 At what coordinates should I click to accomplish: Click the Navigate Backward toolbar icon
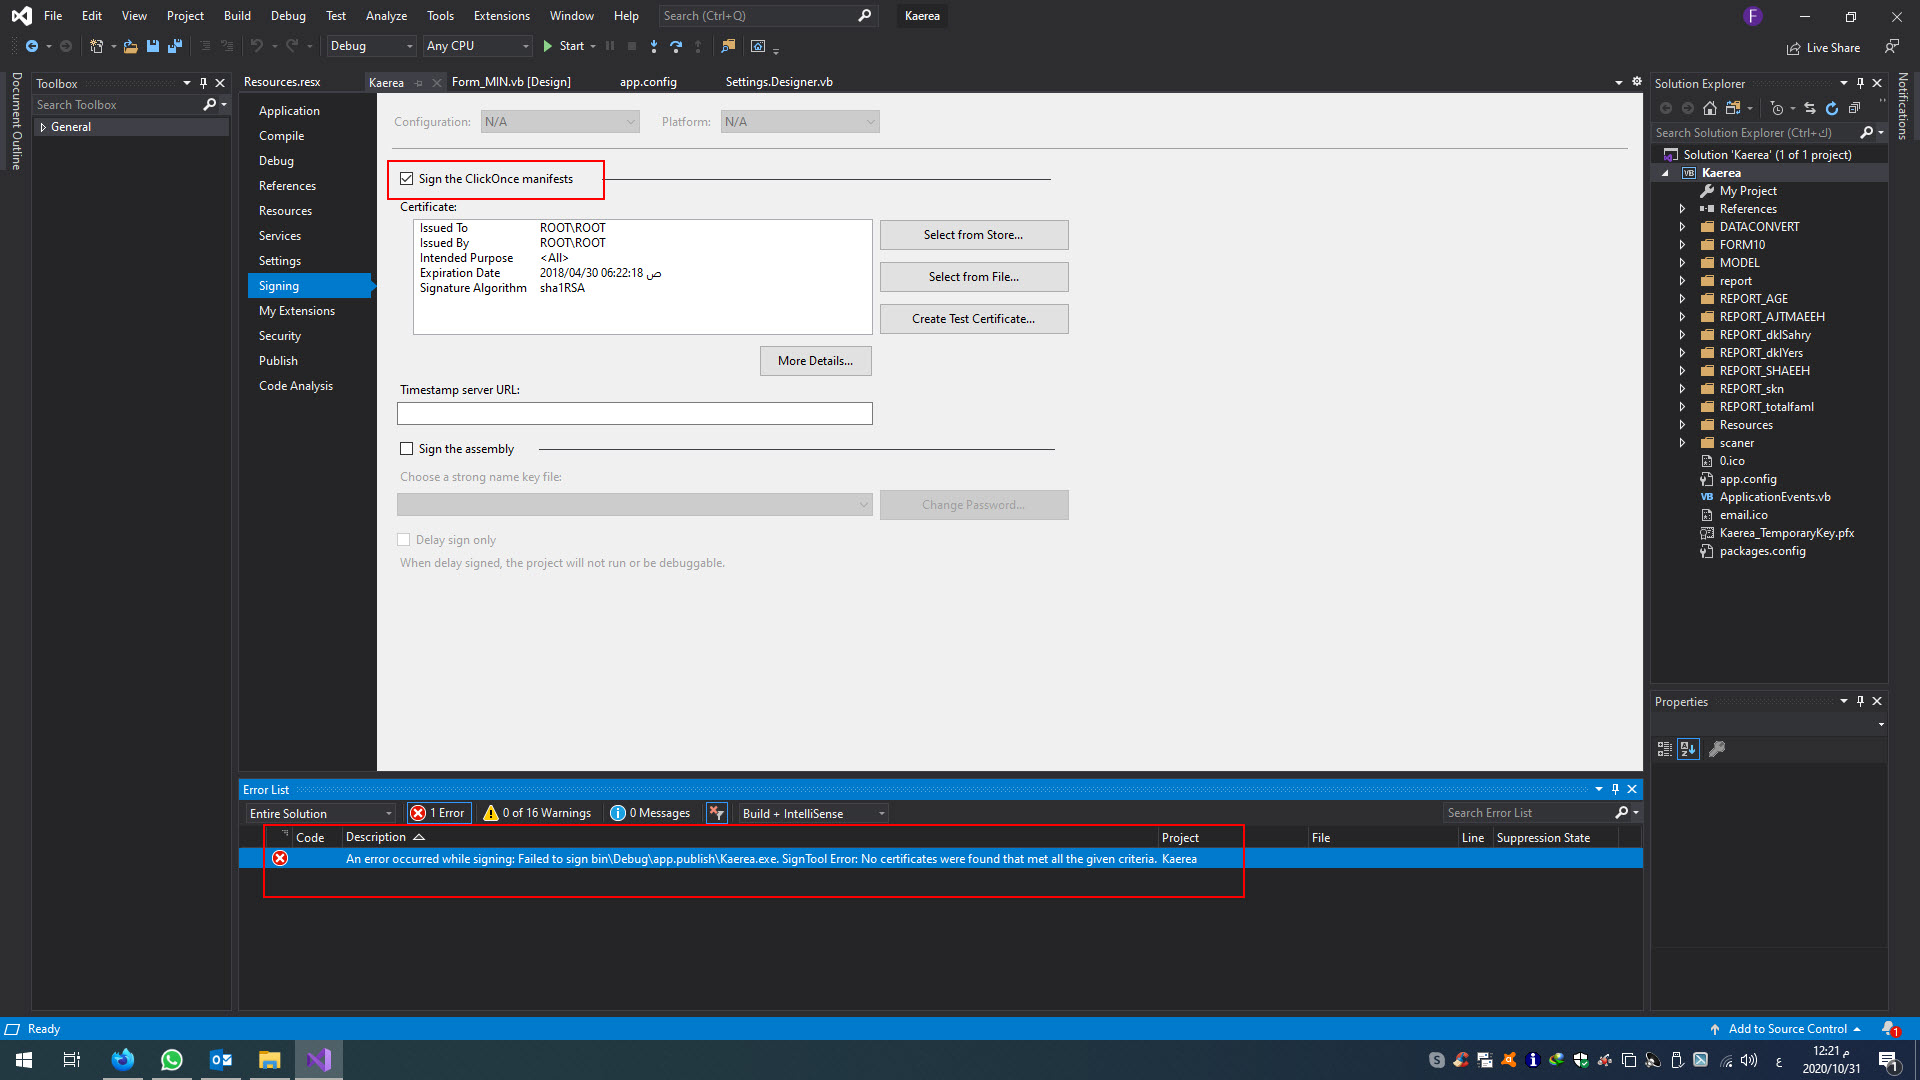pos(31,46)
